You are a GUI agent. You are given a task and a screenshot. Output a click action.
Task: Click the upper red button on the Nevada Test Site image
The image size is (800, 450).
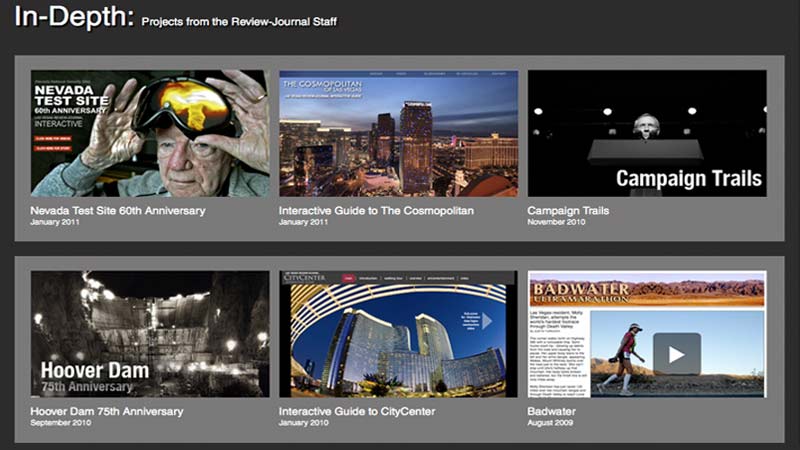[x=53, y=138]
